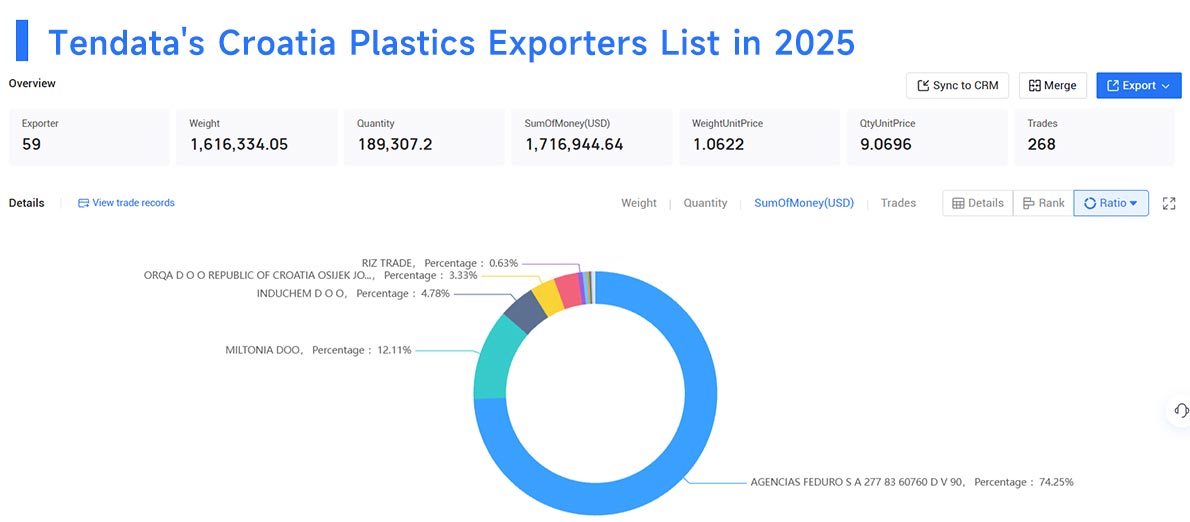Click the SumOfMoney(USD) 1,716,944.64 card

pyautogui.click(x=592, y=137)
